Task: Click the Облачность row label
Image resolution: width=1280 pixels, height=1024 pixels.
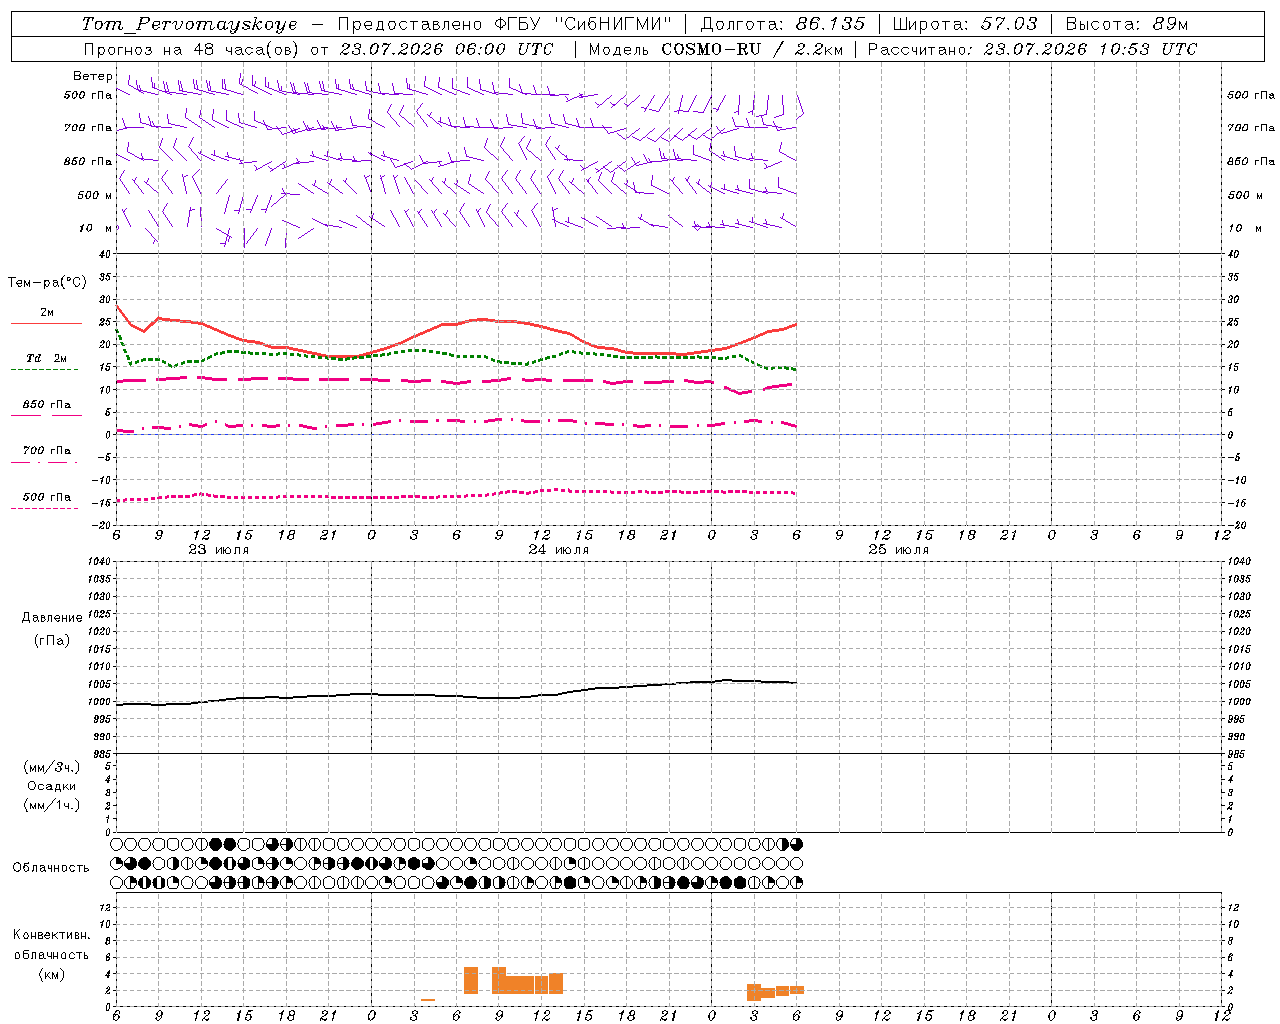Action: (x=51, y=867)
